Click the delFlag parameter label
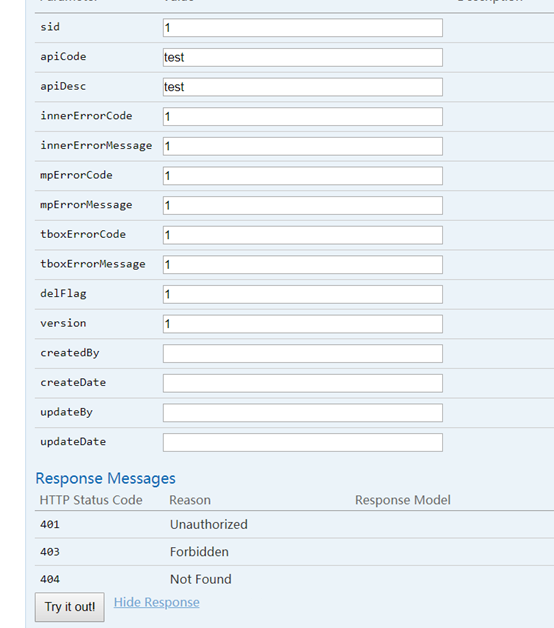Viewport: 554px width, 628px height. 63,294
